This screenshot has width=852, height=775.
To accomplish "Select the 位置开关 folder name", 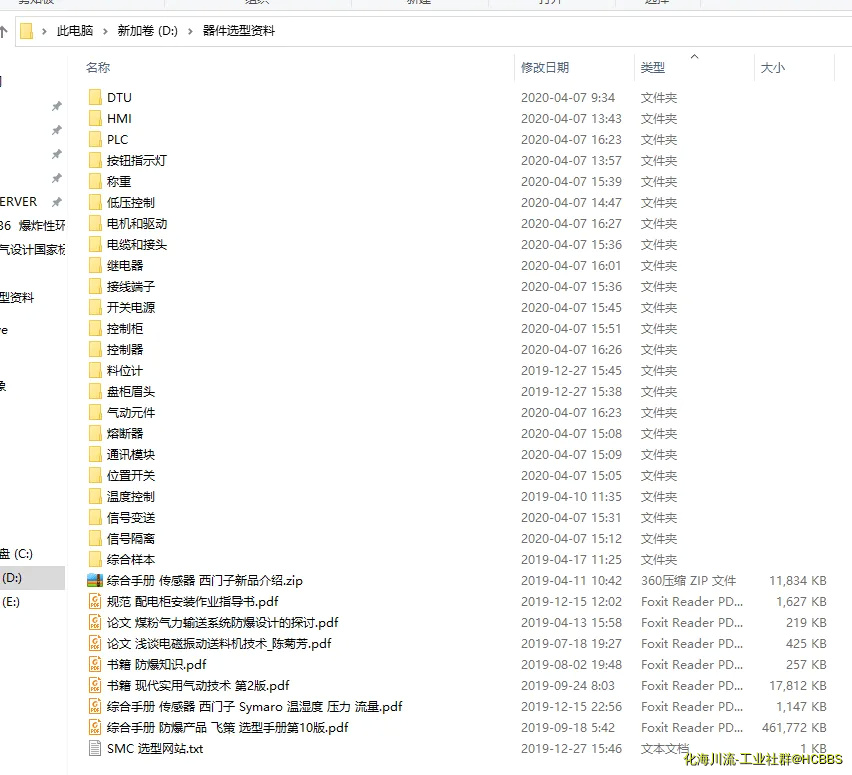I will [131, 476].
